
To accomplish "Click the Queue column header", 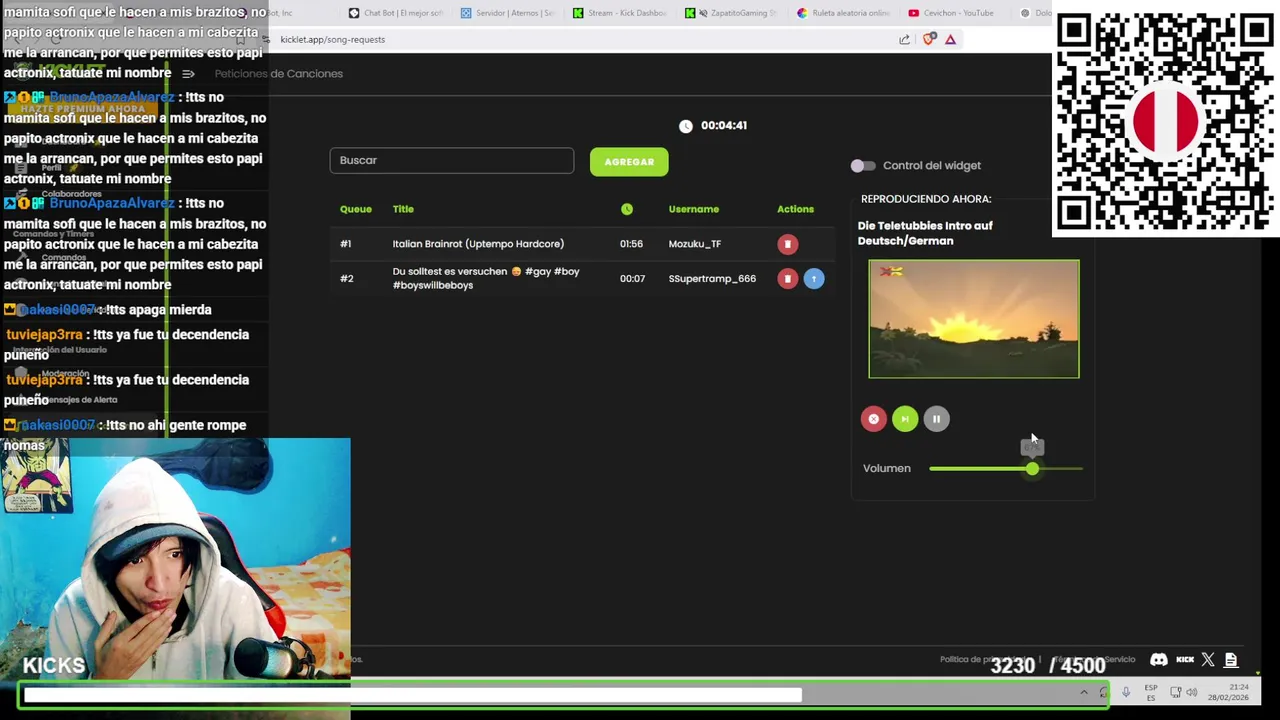I will 355,209.
